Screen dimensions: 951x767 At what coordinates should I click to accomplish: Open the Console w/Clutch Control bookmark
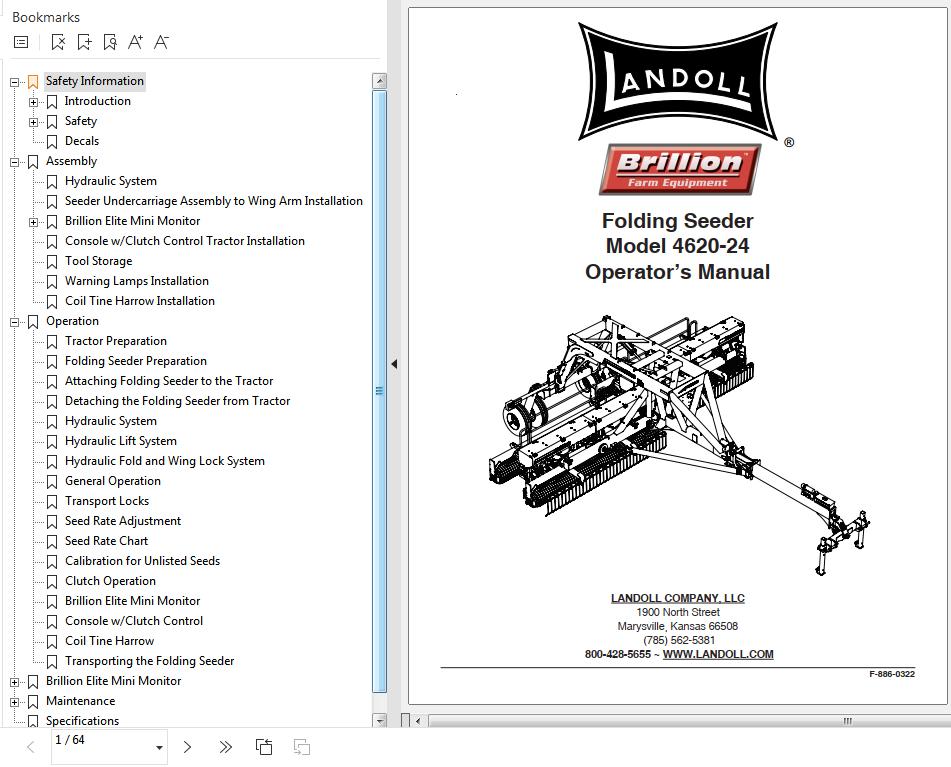click(134, 621)
